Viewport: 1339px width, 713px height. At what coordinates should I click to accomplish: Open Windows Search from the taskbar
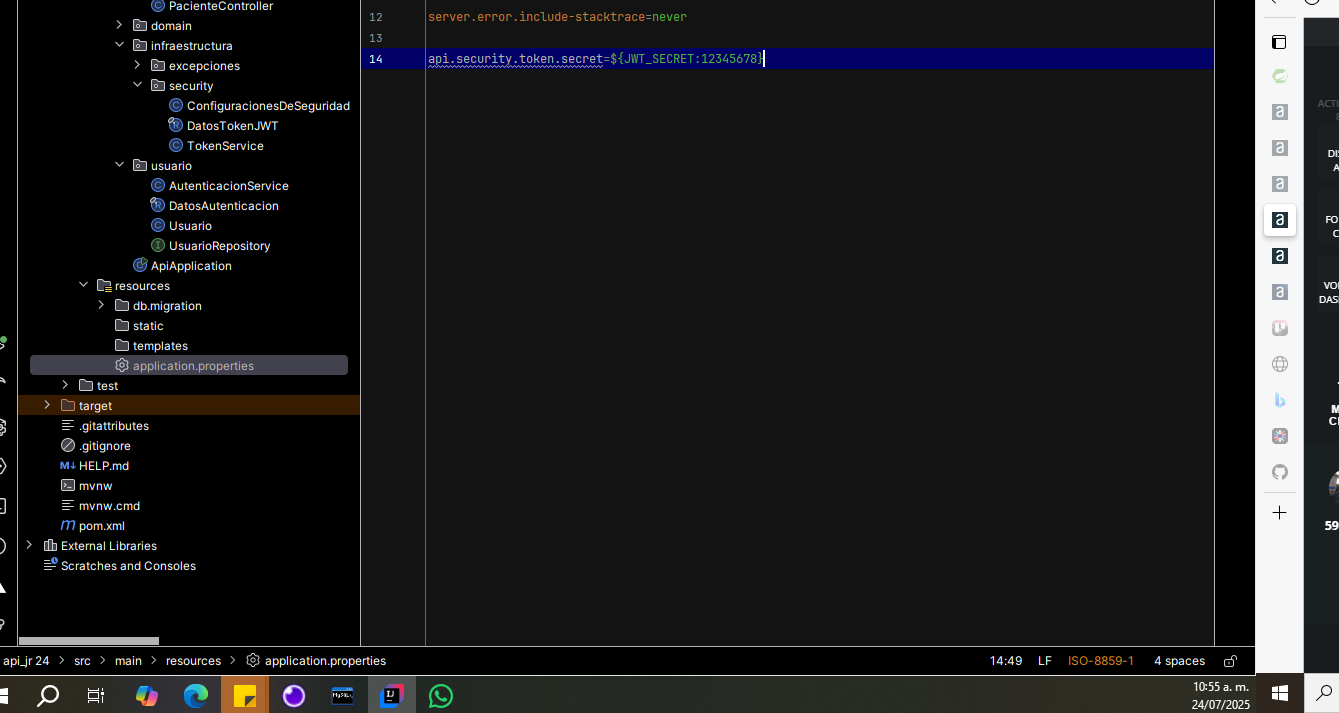(x=48, y=695)
